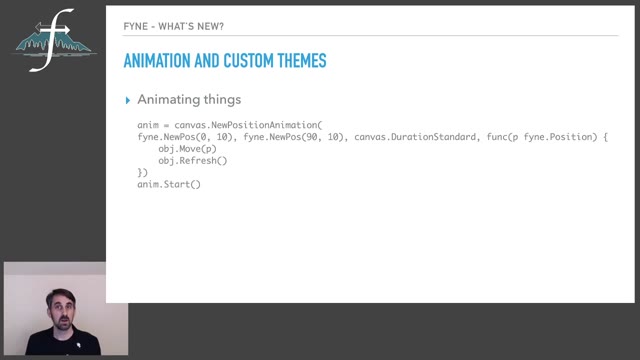Click 'func(p fyne.Position) {' in the code
This screenshot has height=360, width=640.
coord(547,137)
